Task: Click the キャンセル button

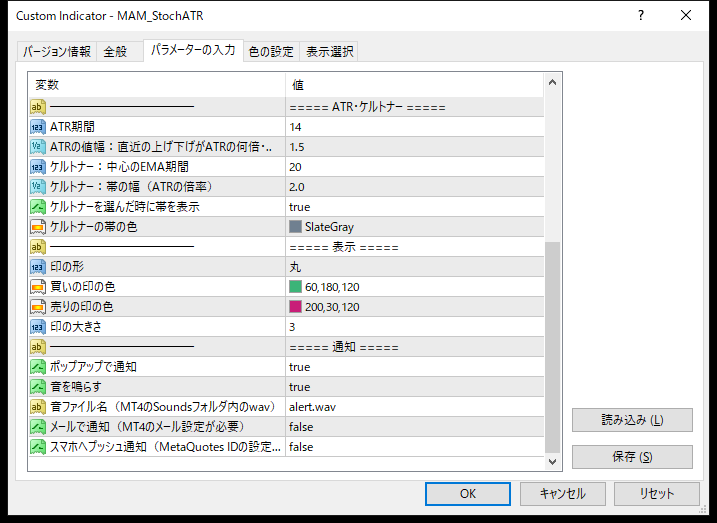Action: coord(562,494)
